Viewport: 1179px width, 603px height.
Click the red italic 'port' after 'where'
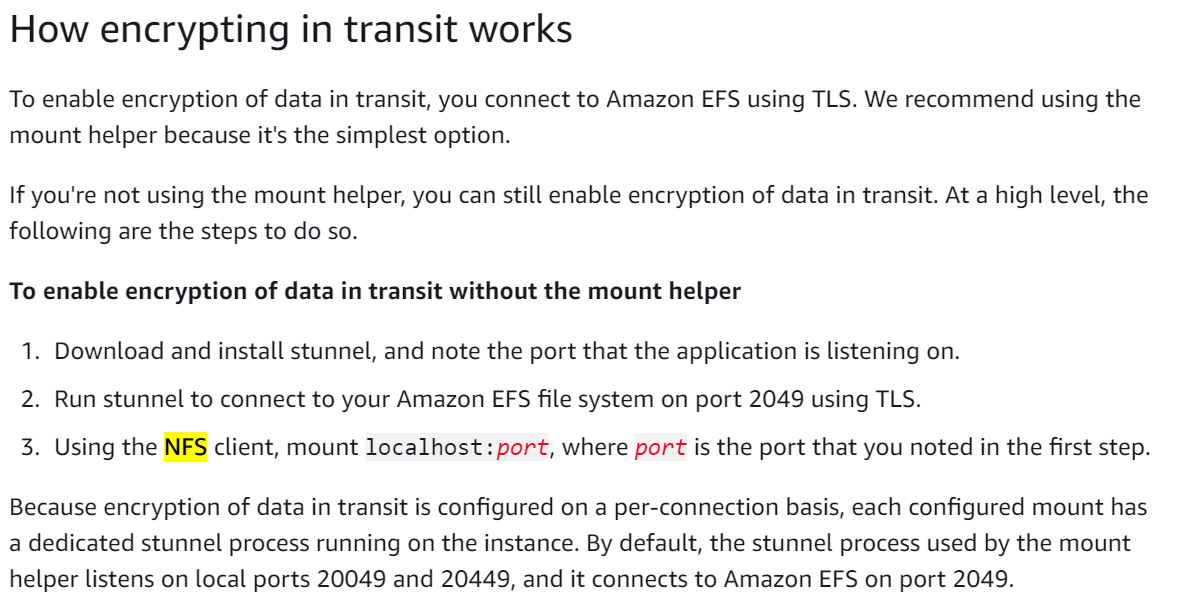(x=660, y=447)
